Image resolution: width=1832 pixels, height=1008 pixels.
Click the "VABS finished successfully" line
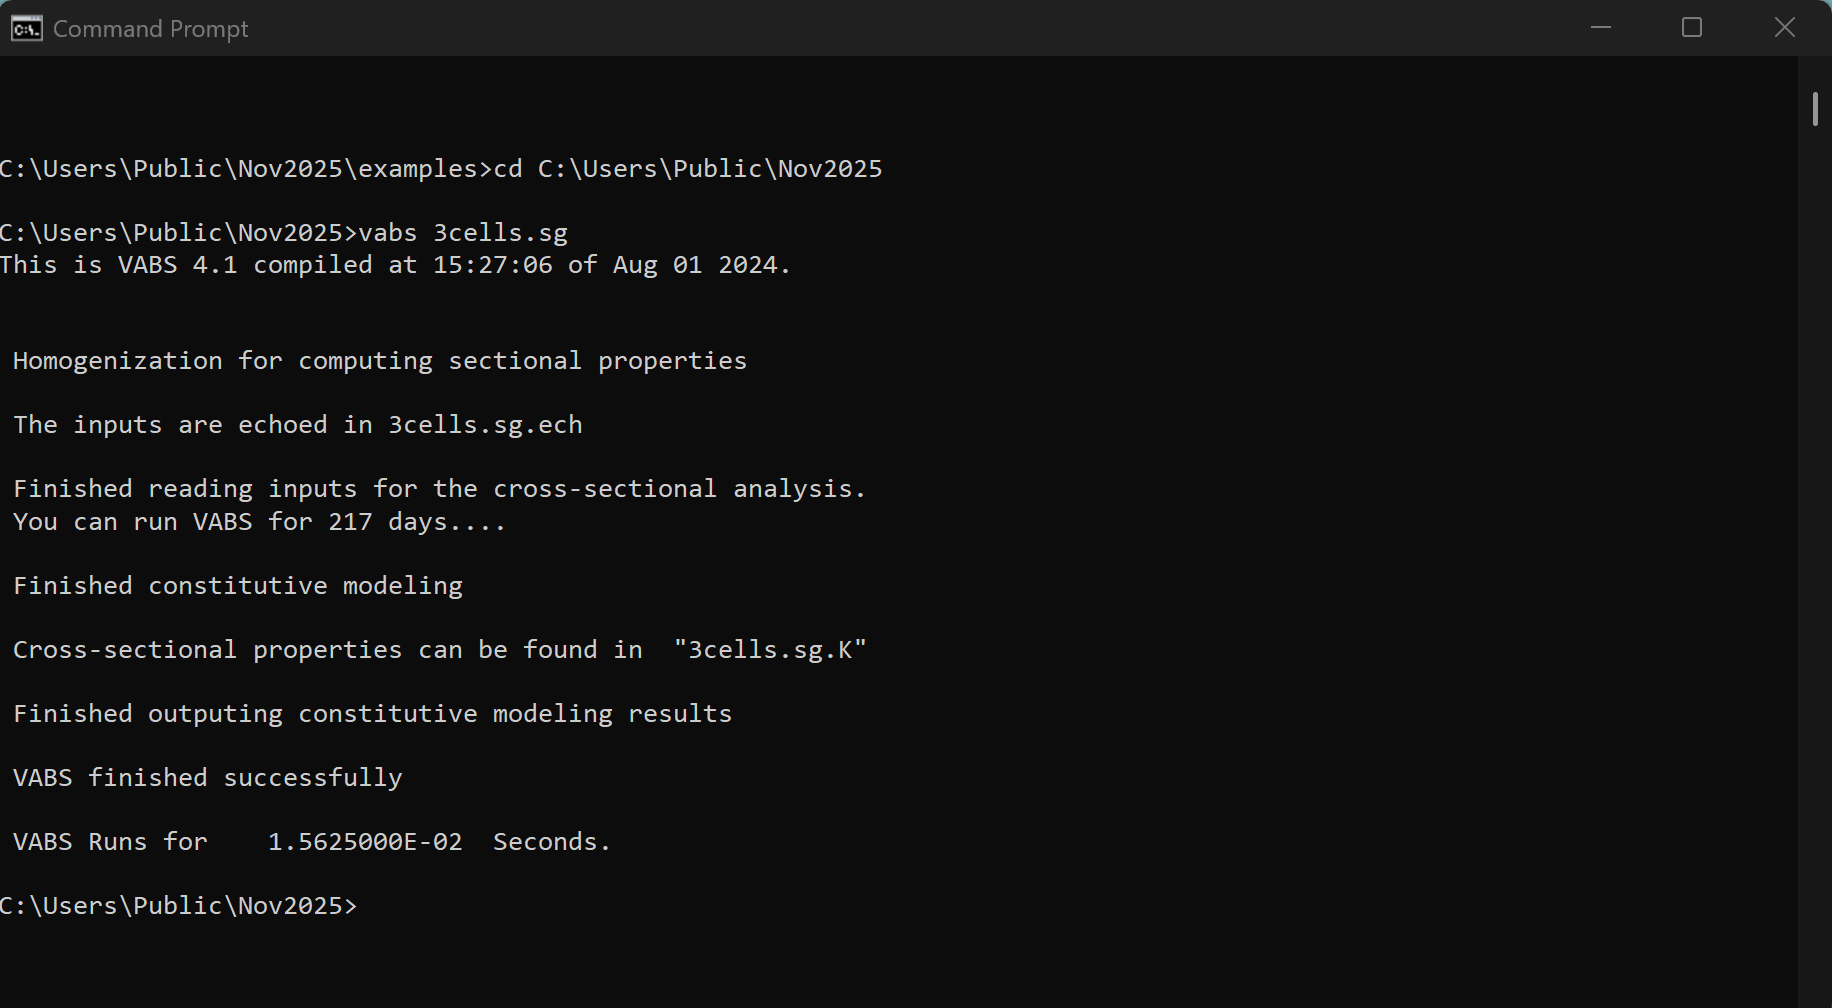(208, 778)
